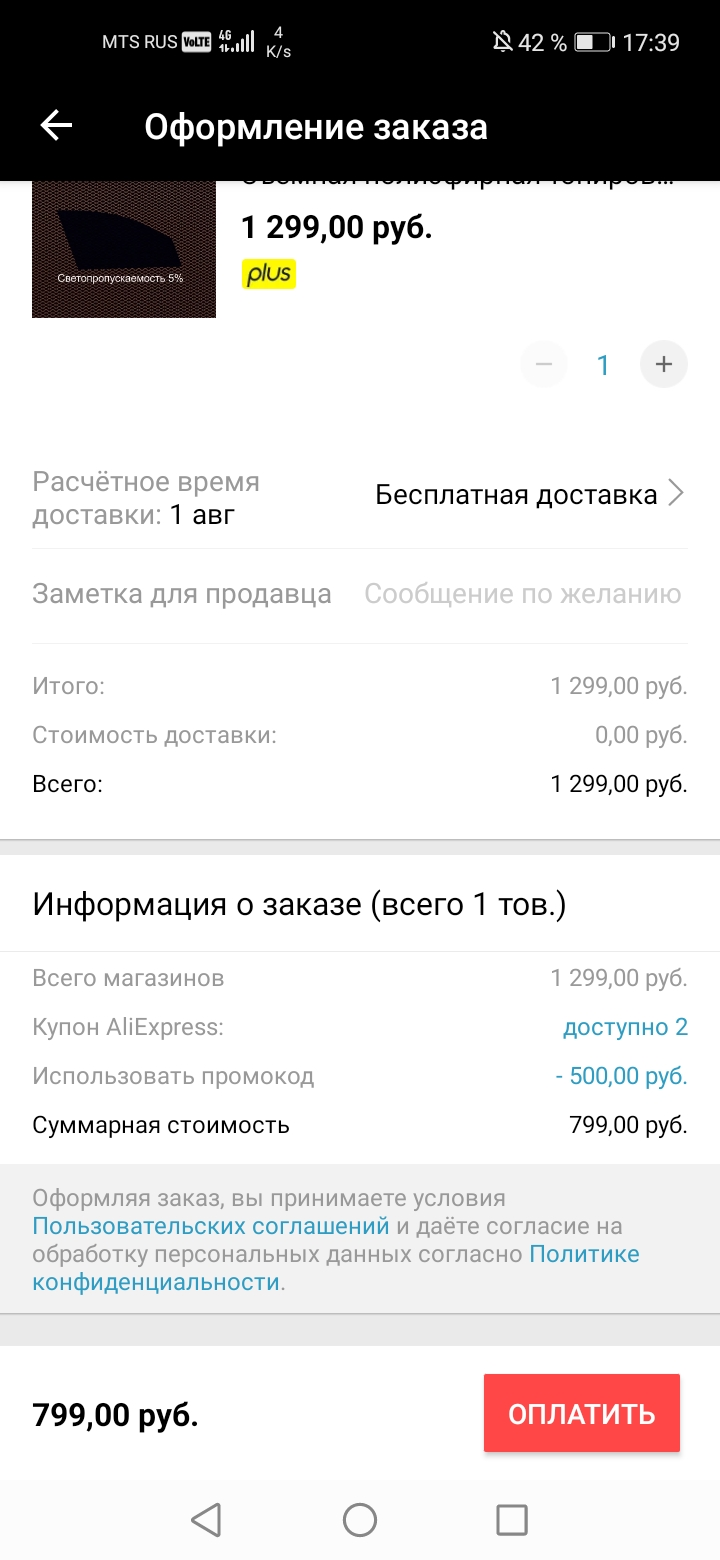Decrease quantity with minus button

(544, 364)
